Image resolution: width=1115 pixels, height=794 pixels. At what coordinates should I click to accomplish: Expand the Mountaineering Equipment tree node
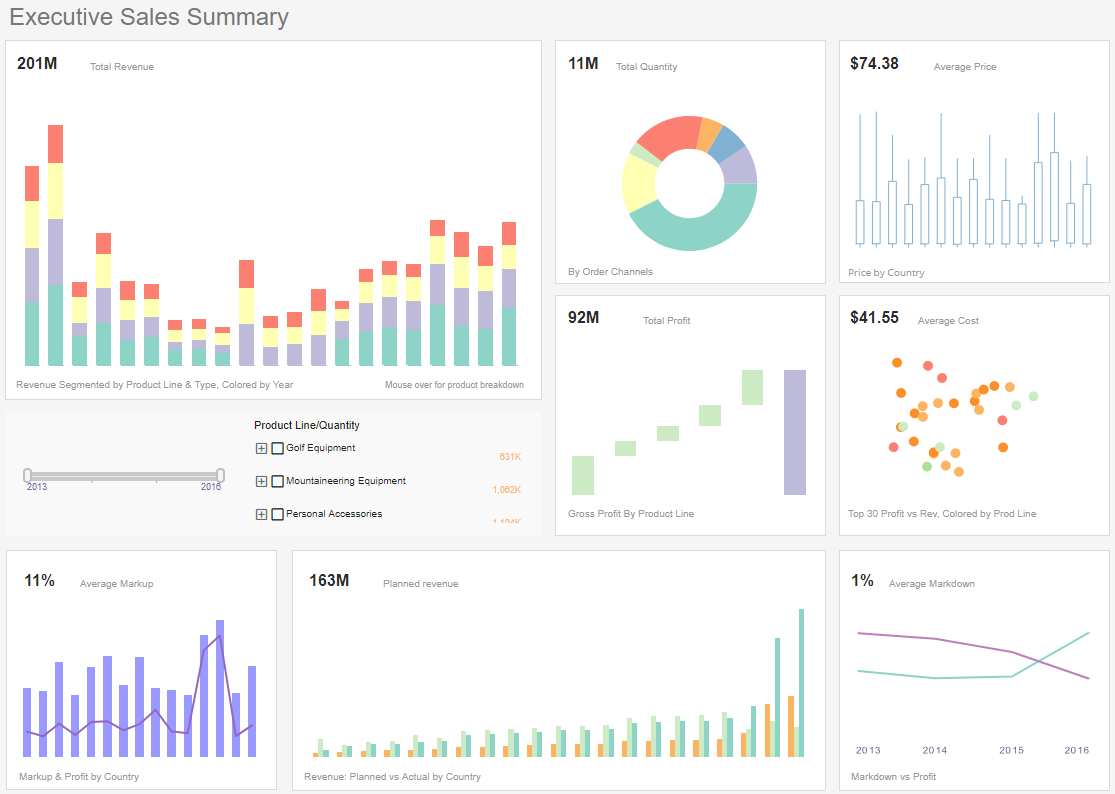click(261, 481)
